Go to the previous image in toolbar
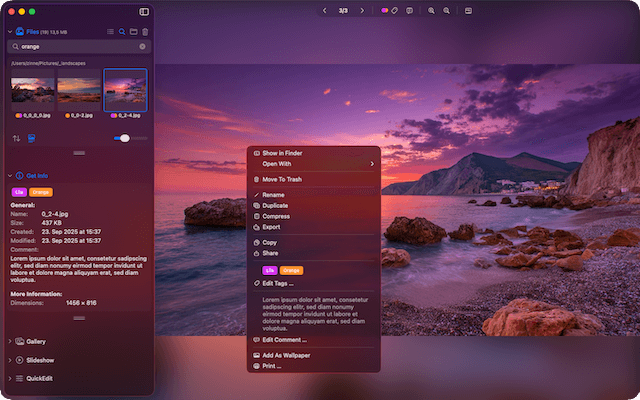 point(324,11)
